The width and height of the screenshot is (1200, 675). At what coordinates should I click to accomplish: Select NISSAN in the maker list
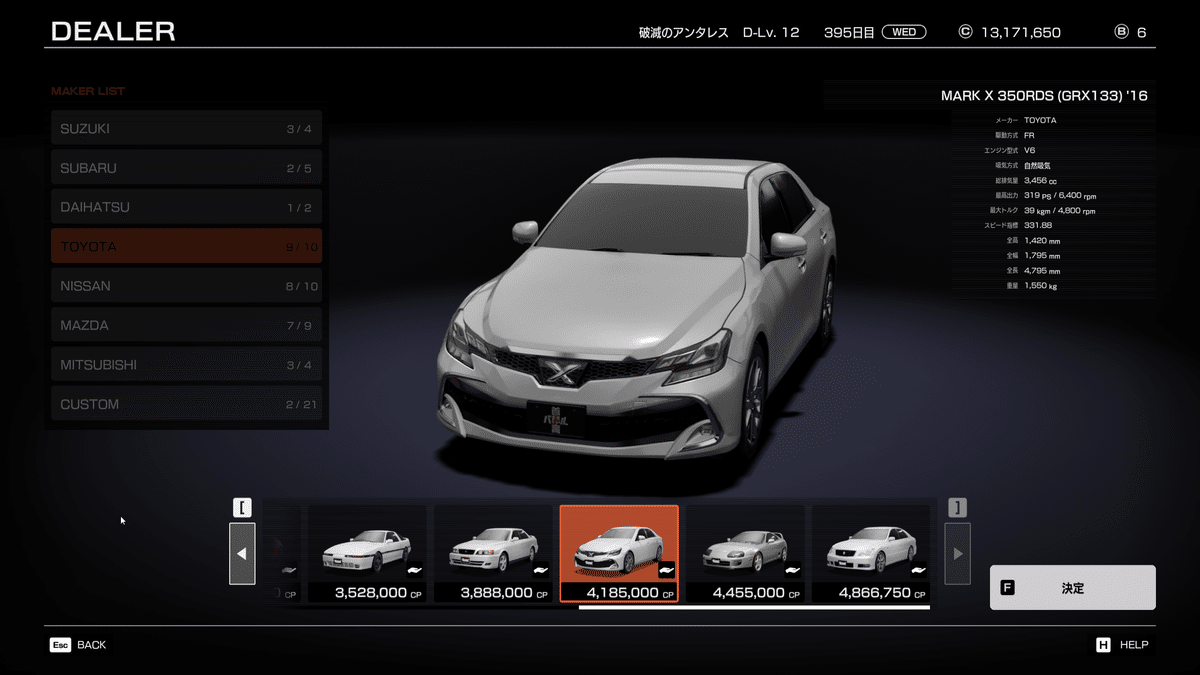pyautogui.click(x=186, y=286)
